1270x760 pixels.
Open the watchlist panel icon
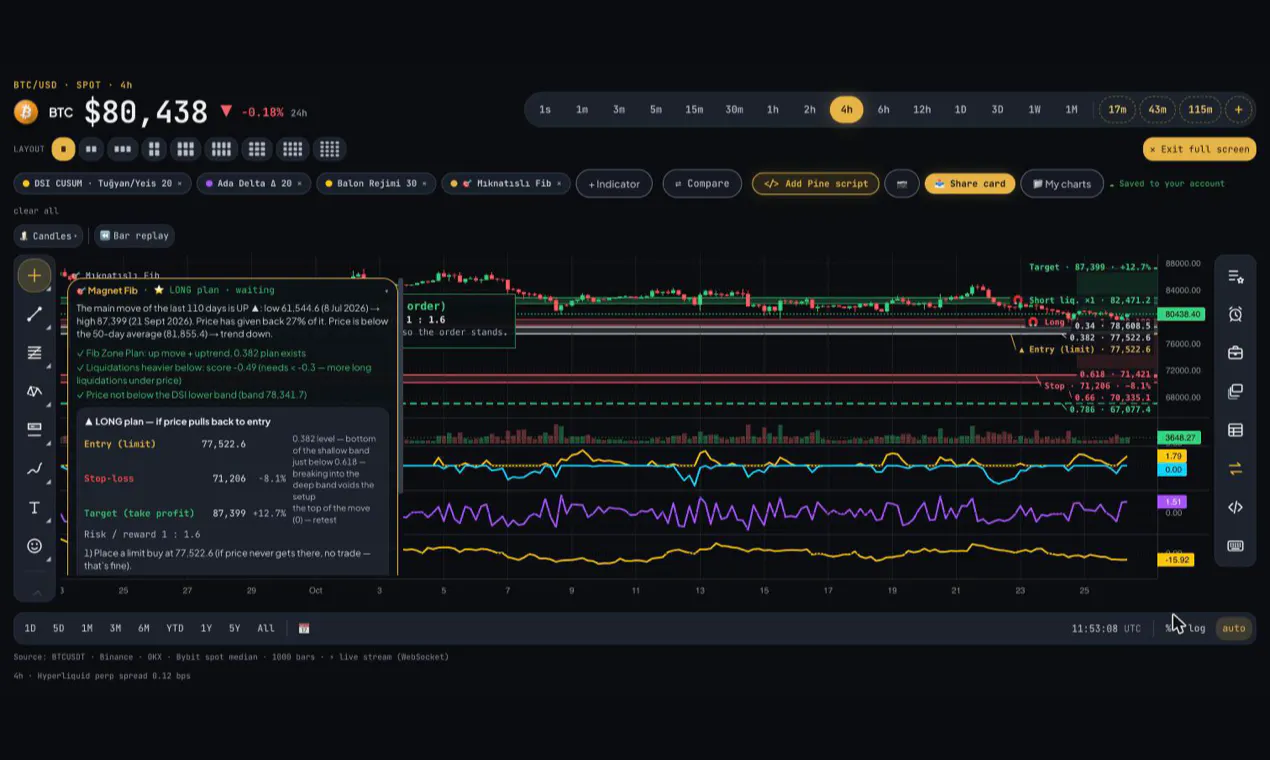tap(1235, 276)
